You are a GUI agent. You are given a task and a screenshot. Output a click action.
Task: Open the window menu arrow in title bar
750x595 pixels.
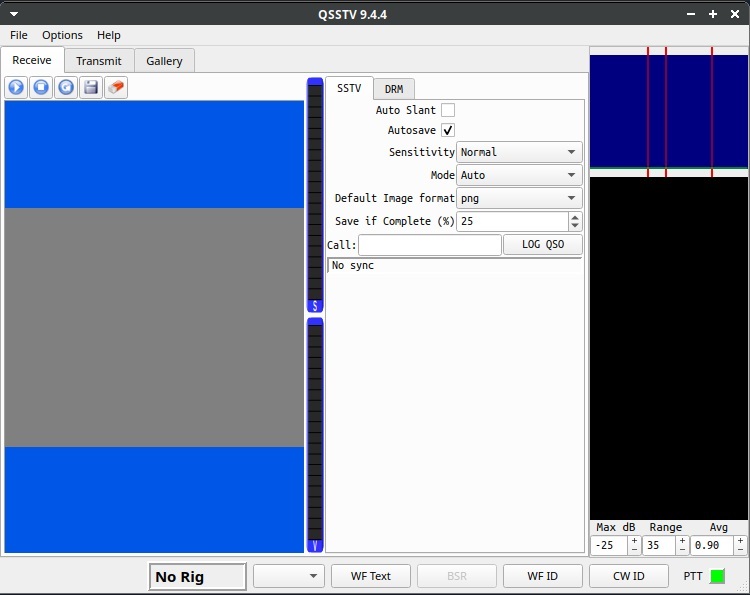(x=14, y=14)
